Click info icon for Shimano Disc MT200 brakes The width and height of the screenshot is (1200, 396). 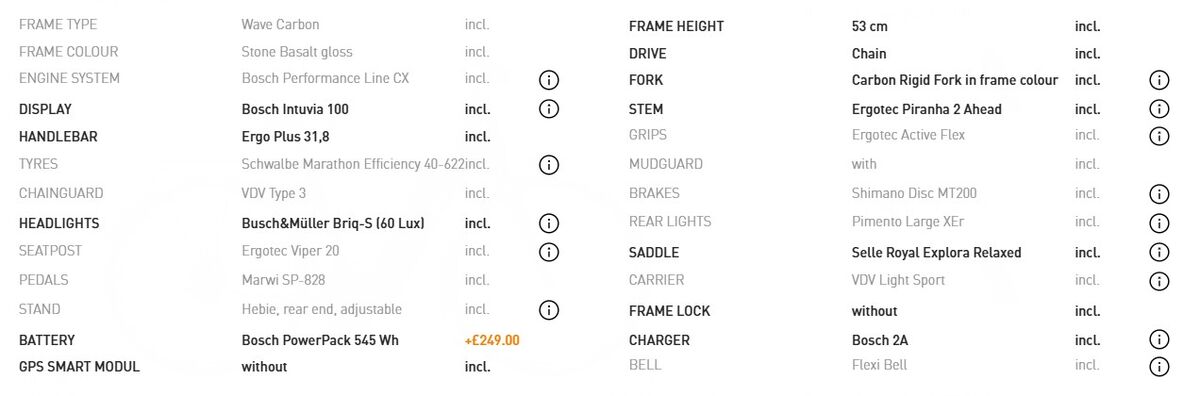(x=1159, y=194)
